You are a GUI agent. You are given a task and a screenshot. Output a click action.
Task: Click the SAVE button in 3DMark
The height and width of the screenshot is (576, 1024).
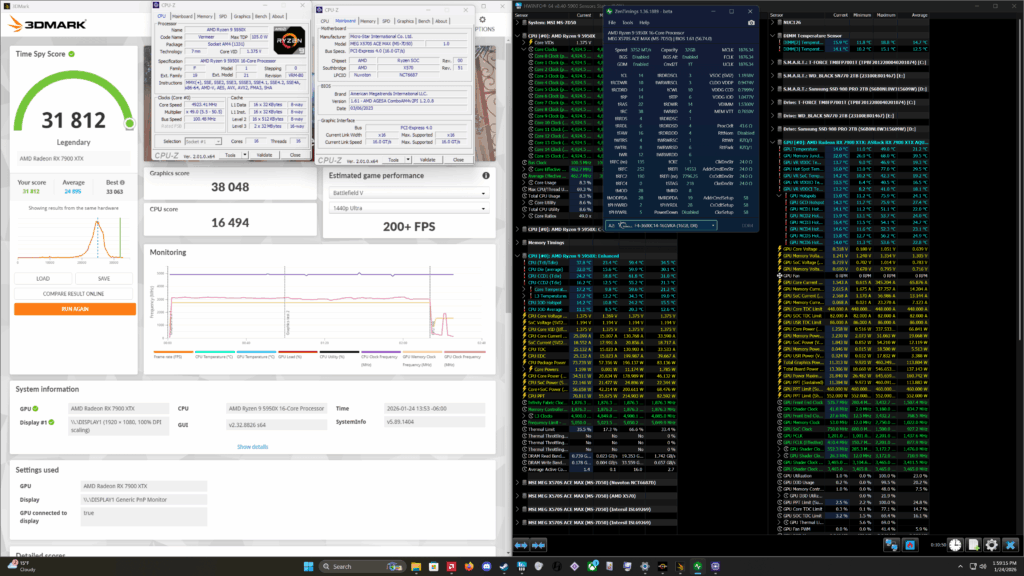104,279
